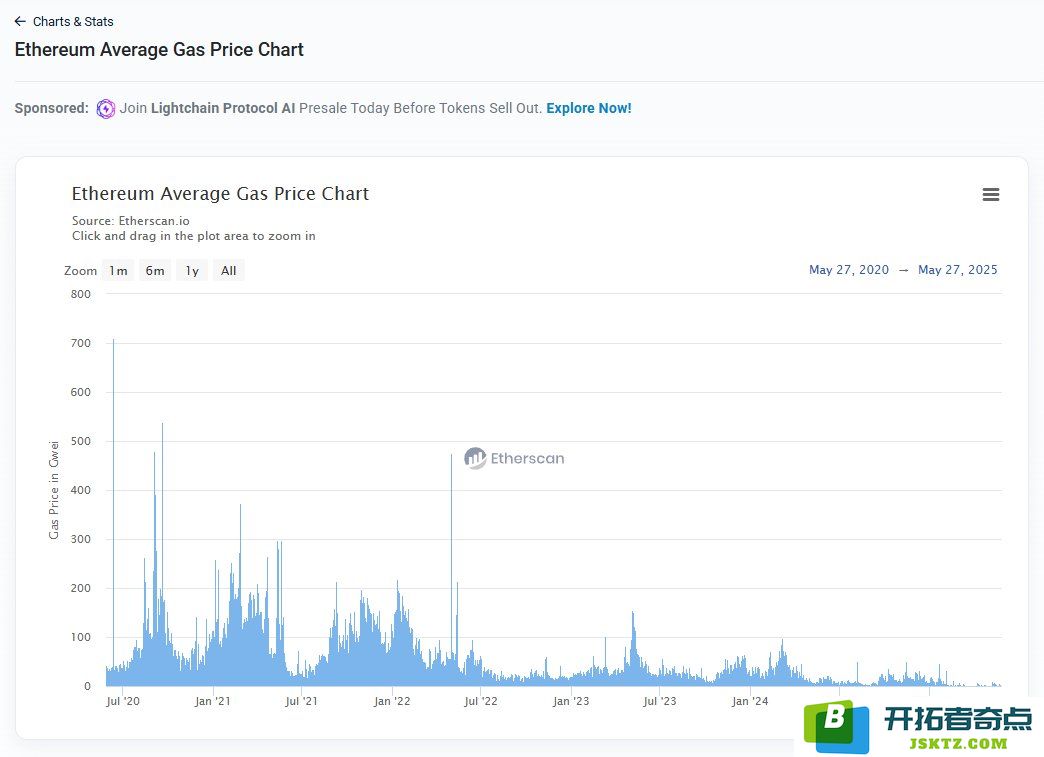This screenshot has height=757, width=1044.
Task: Edit the end date May 27, 2025
Action: pos(957,270)
